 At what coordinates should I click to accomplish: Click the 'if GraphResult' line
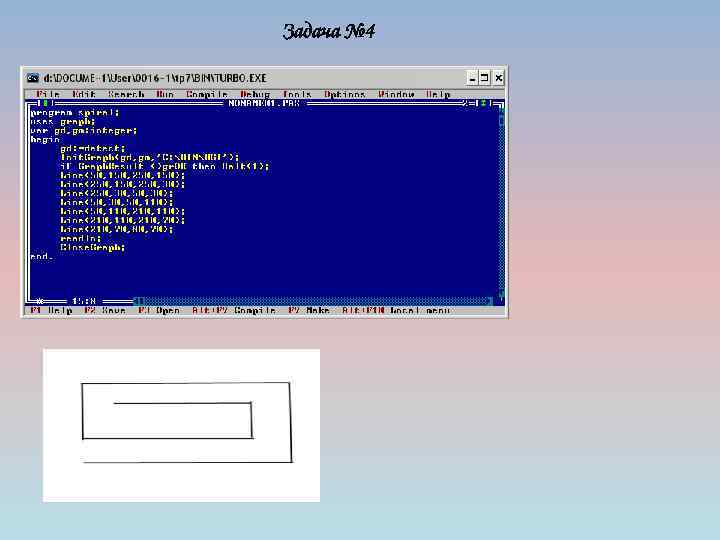point(165,166)
